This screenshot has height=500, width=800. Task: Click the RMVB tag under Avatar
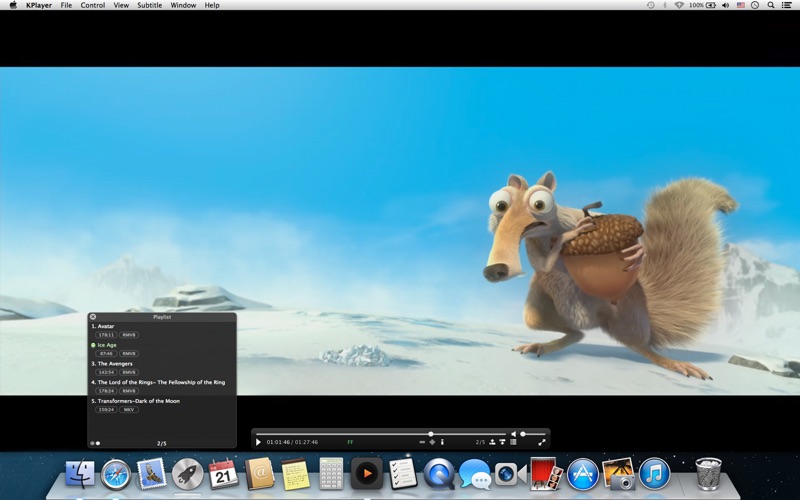tap(129, 335)
